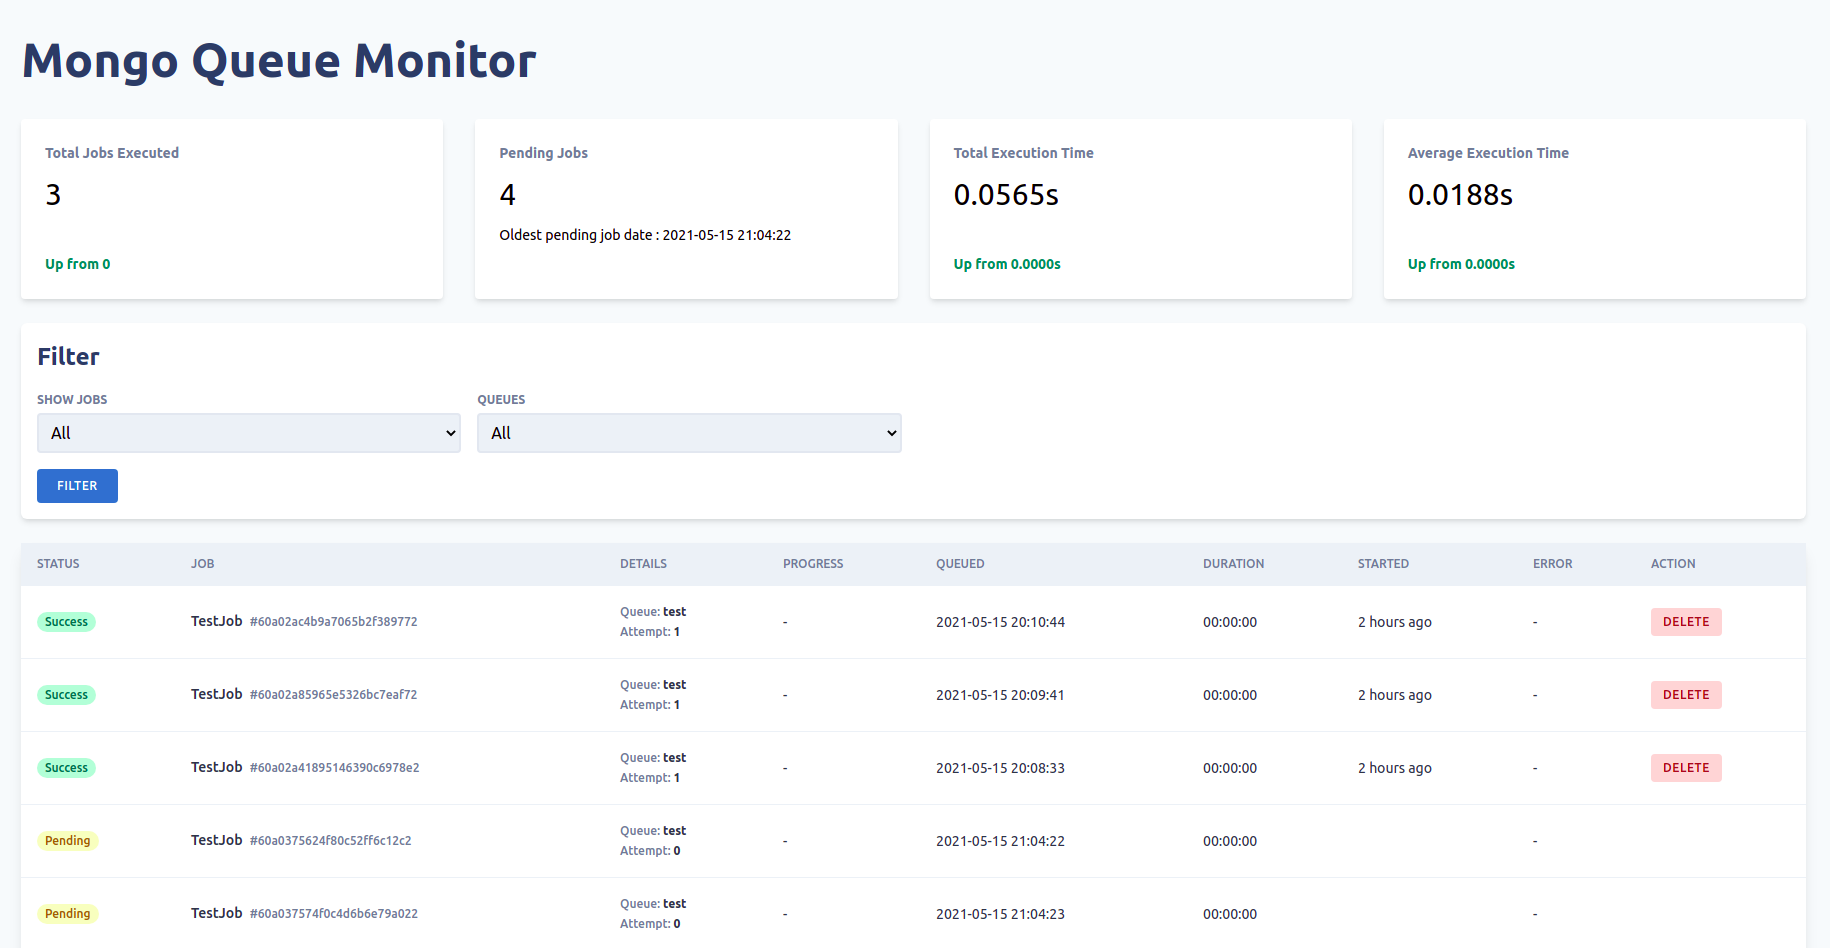Click the Pending Jobs card title
The width and height of the screenshot is (1830, 948).
tap(543, 153)
